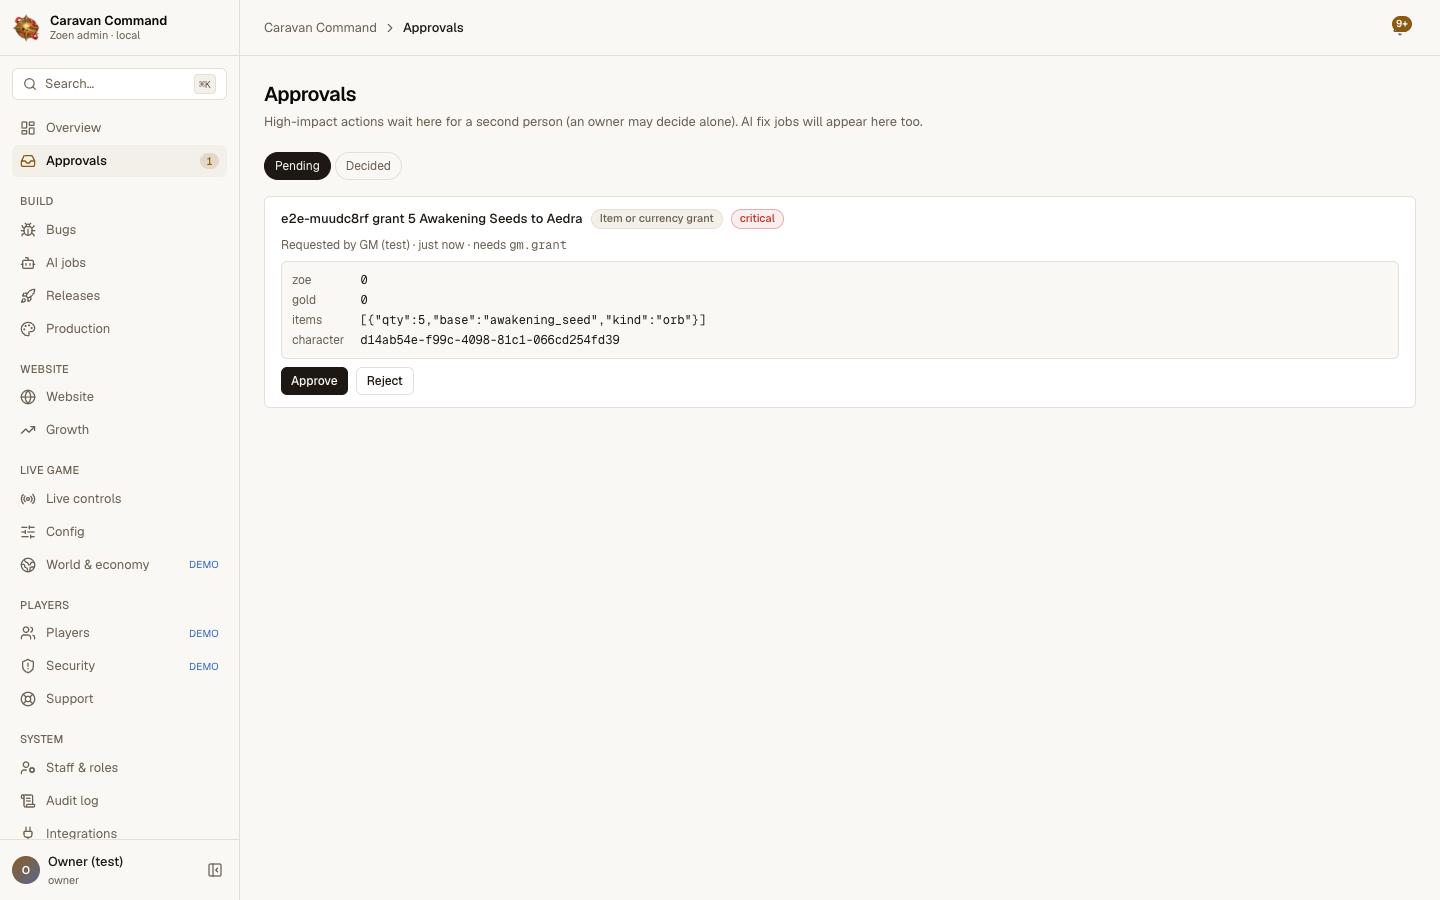
Task: Select the character ID d14ab54e value
Action: 490,340
